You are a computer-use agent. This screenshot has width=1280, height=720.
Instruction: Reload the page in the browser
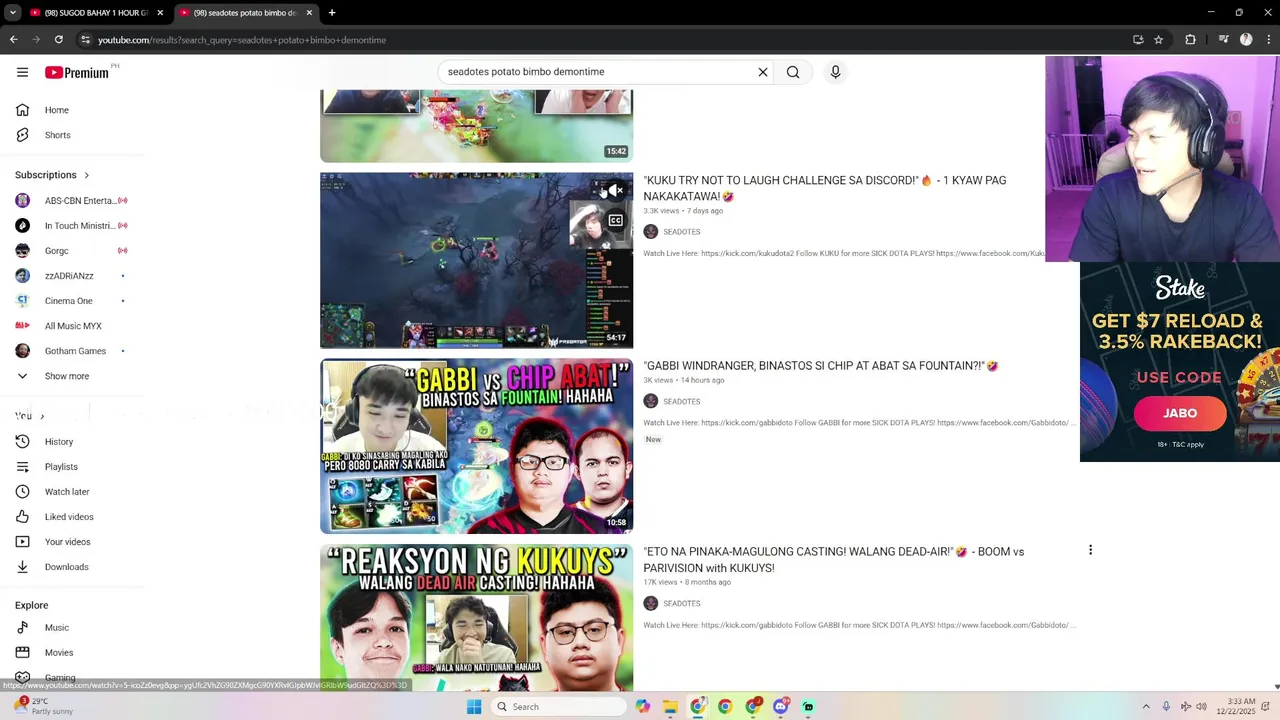coord(59,40)
